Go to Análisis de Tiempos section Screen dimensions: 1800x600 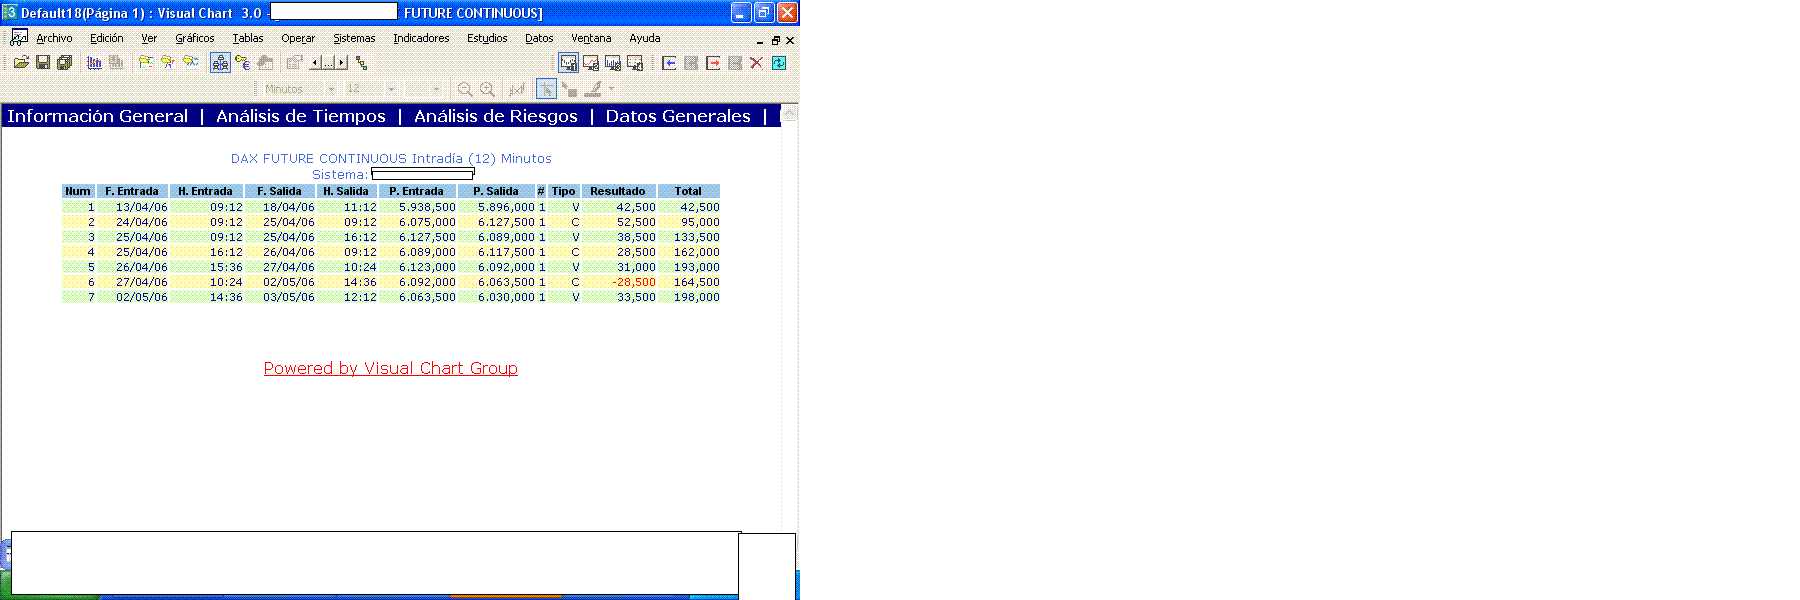pyautogui.click(x=301, y=116)
